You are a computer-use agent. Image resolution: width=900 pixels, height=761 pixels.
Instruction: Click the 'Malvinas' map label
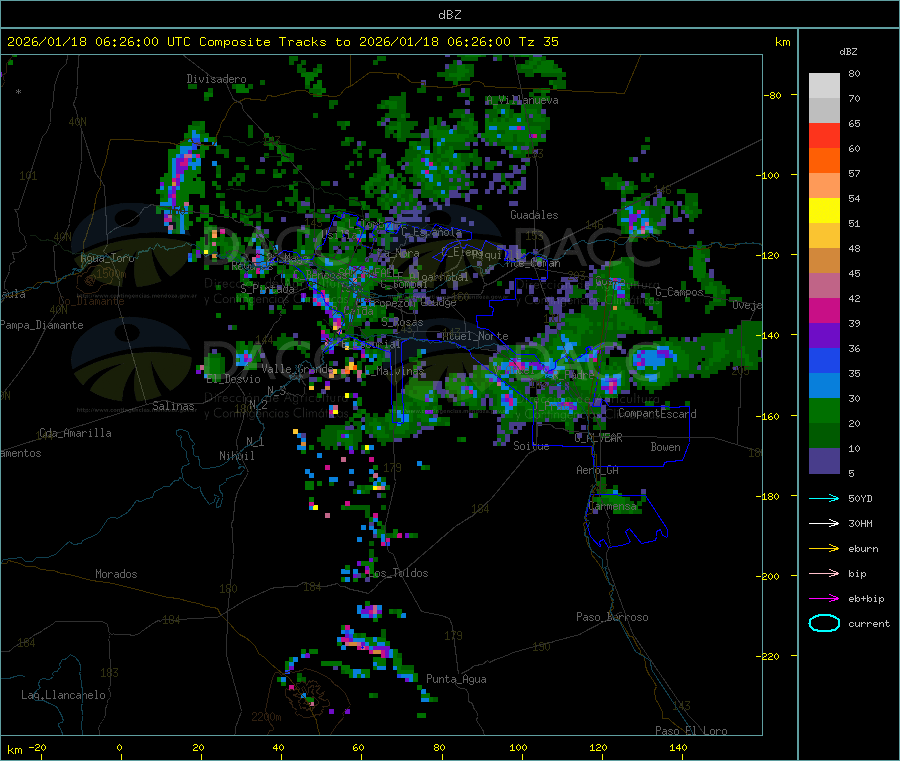pyautogui.click(x=399, y=372)
